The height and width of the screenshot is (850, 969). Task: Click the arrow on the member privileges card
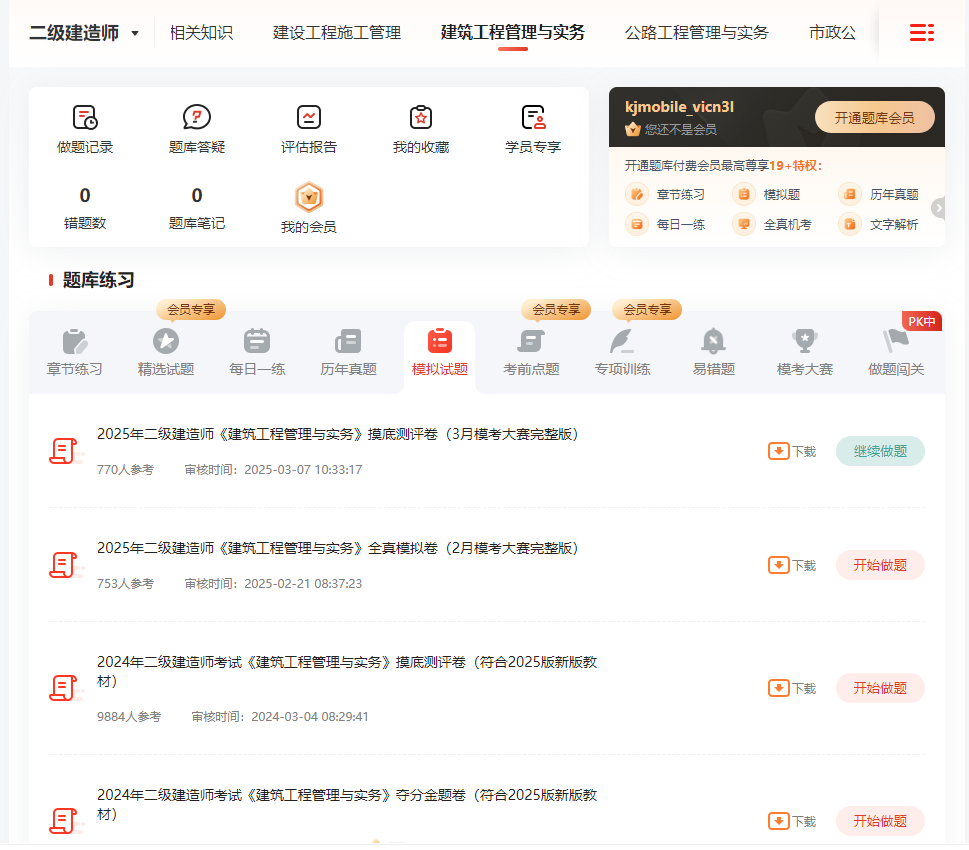pos(938,208)
